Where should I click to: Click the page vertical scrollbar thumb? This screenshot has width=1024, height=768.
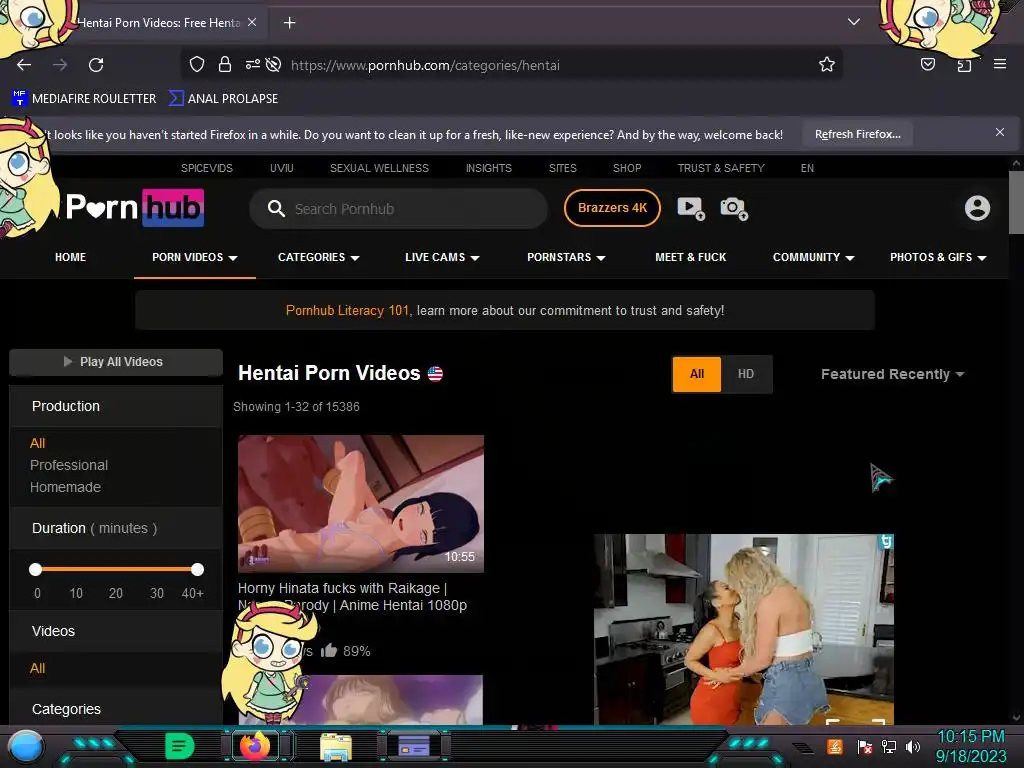pos(1016,202)
